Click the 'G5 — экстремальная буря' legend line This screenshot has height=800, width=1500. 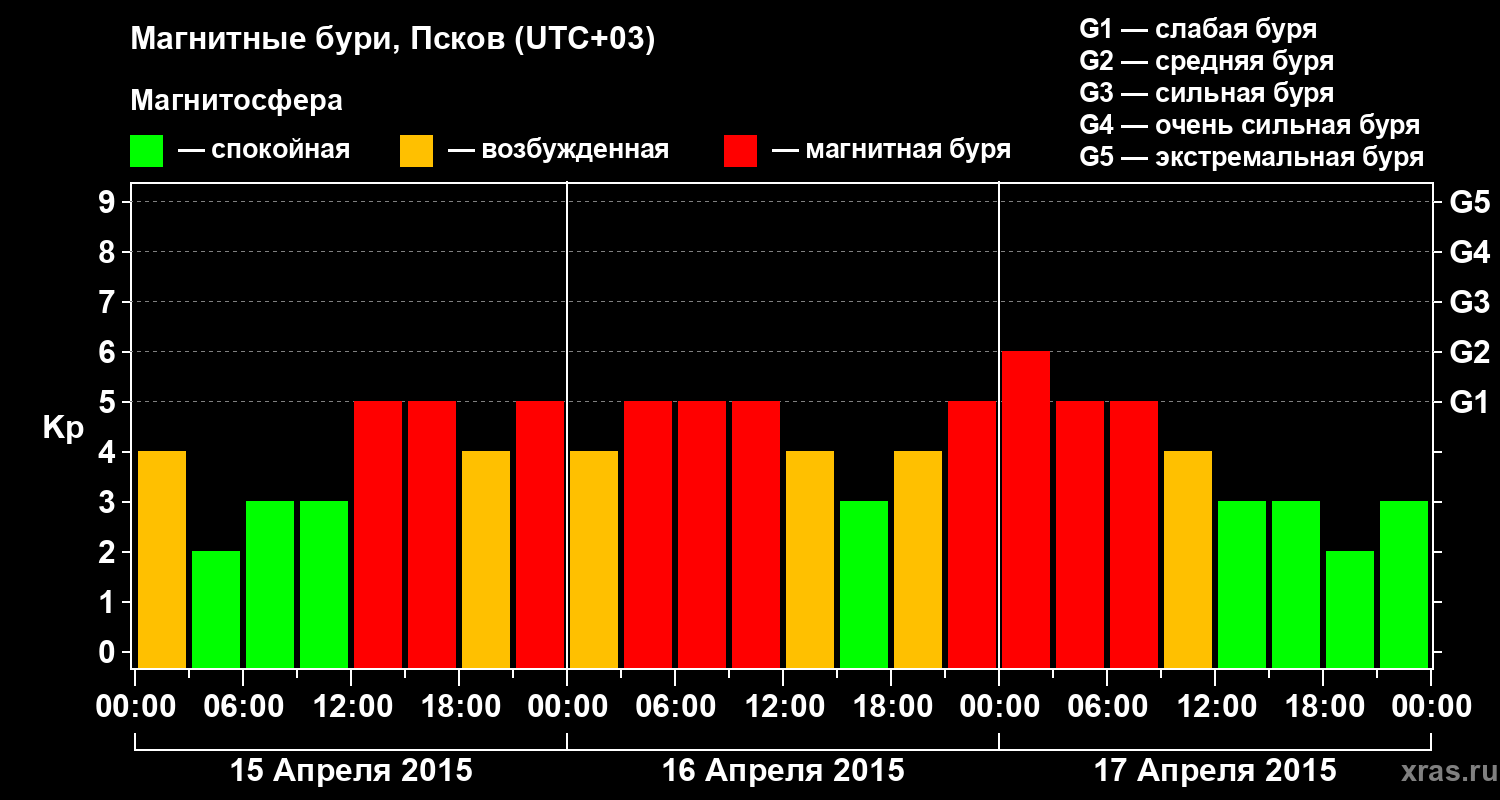pos(1252,157)
